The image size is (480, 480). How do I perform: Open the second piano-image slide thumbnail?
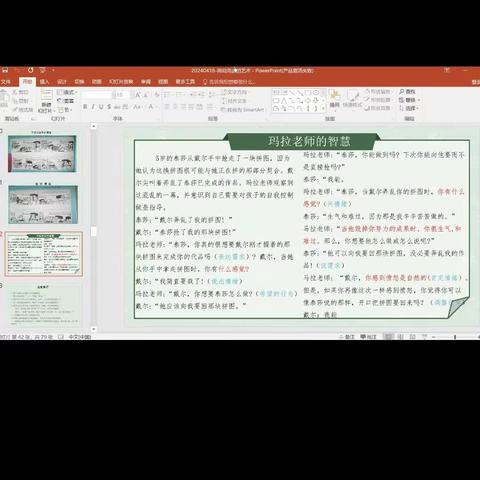(43, 204)
